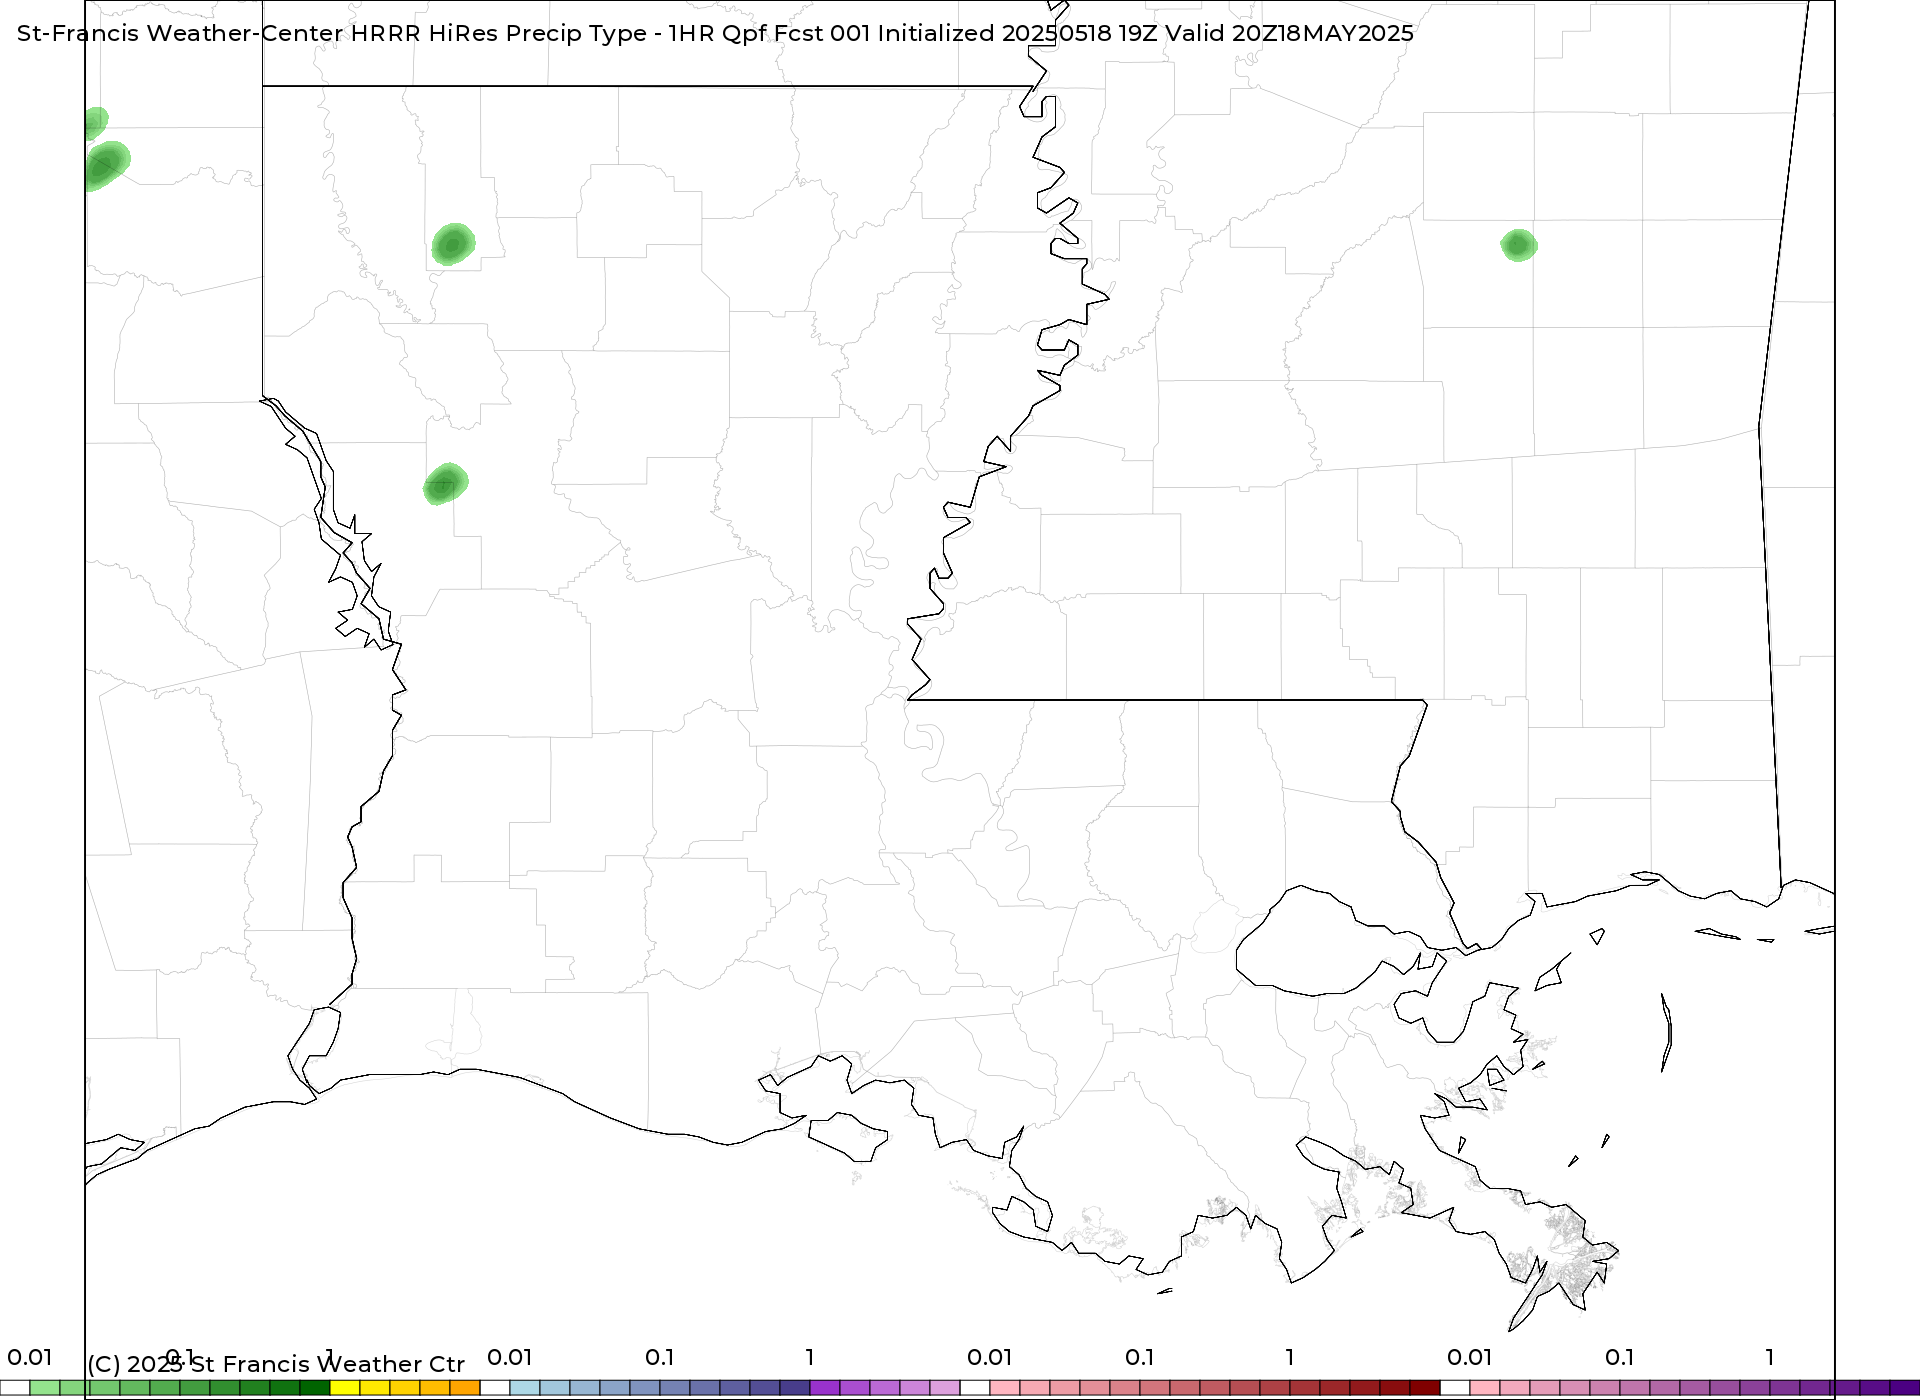Click the green precipitation blob in Mississippi
This screenshot has width=1920, height=1400.
(x=1519, y=245)
